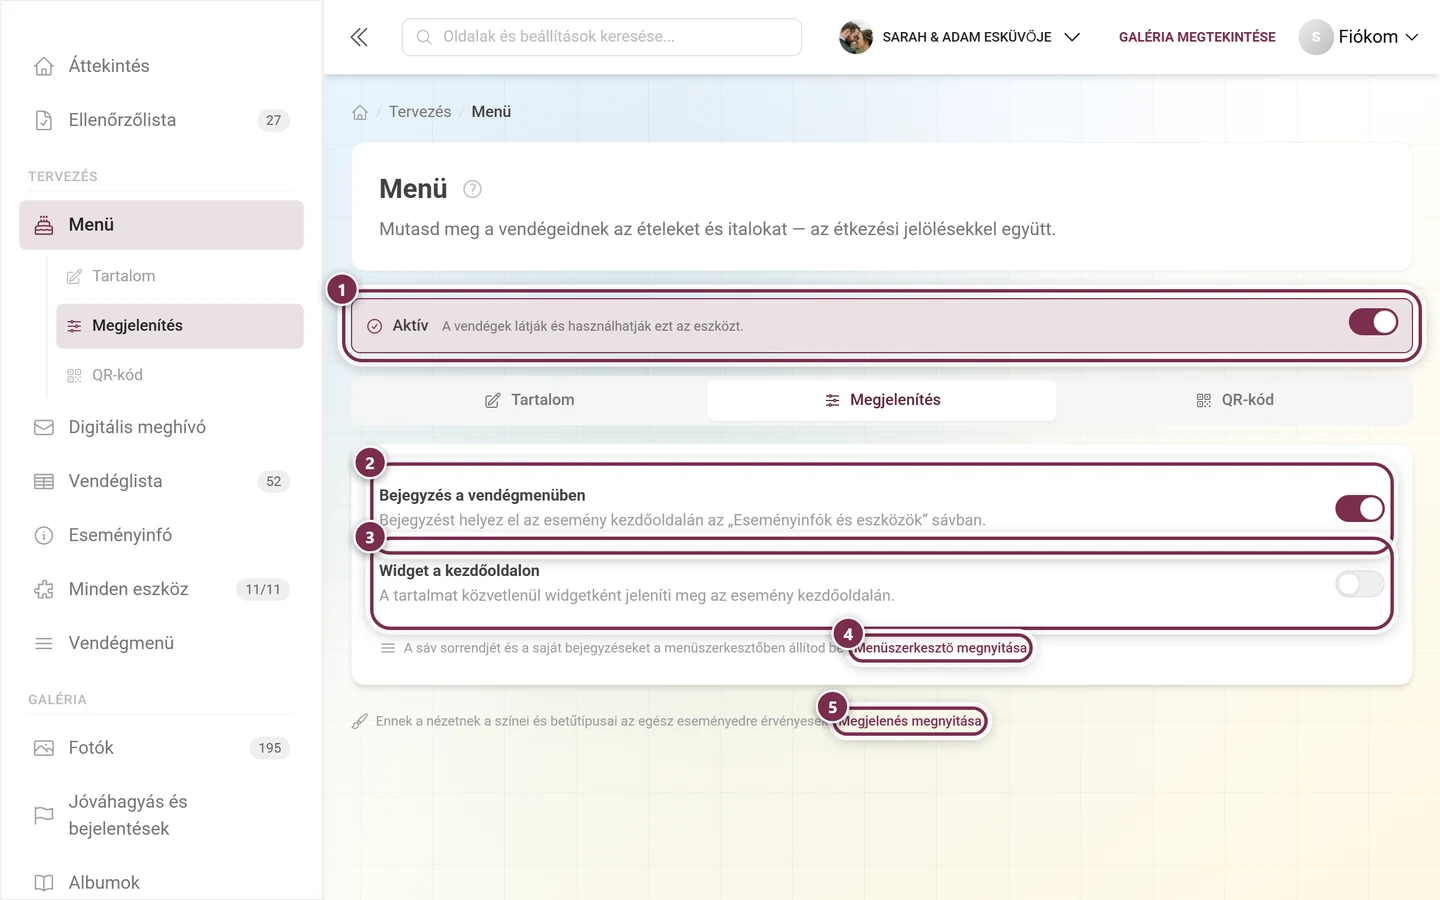Open QR-kód sub-item in sidebar
Viewport: 1440px width, 900px height.
click(180, 375)
